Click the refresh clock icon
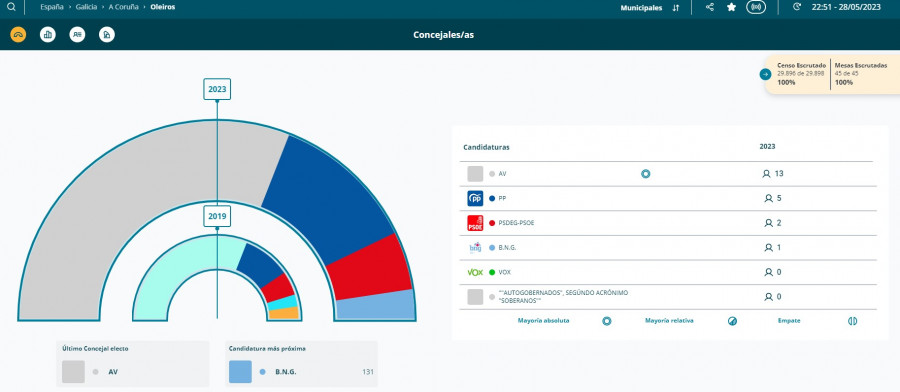 point(797,7)
